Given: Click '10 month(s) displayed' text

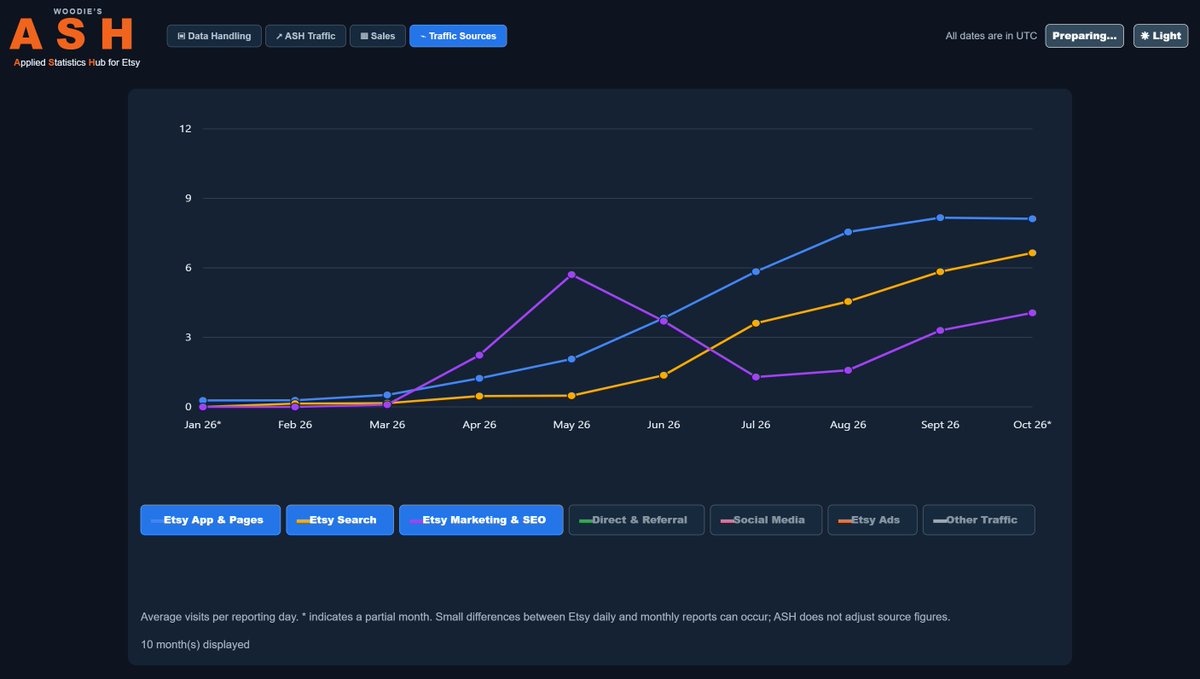Looking at the screenshot, I should pyautogui.click(x=195, y=645).
